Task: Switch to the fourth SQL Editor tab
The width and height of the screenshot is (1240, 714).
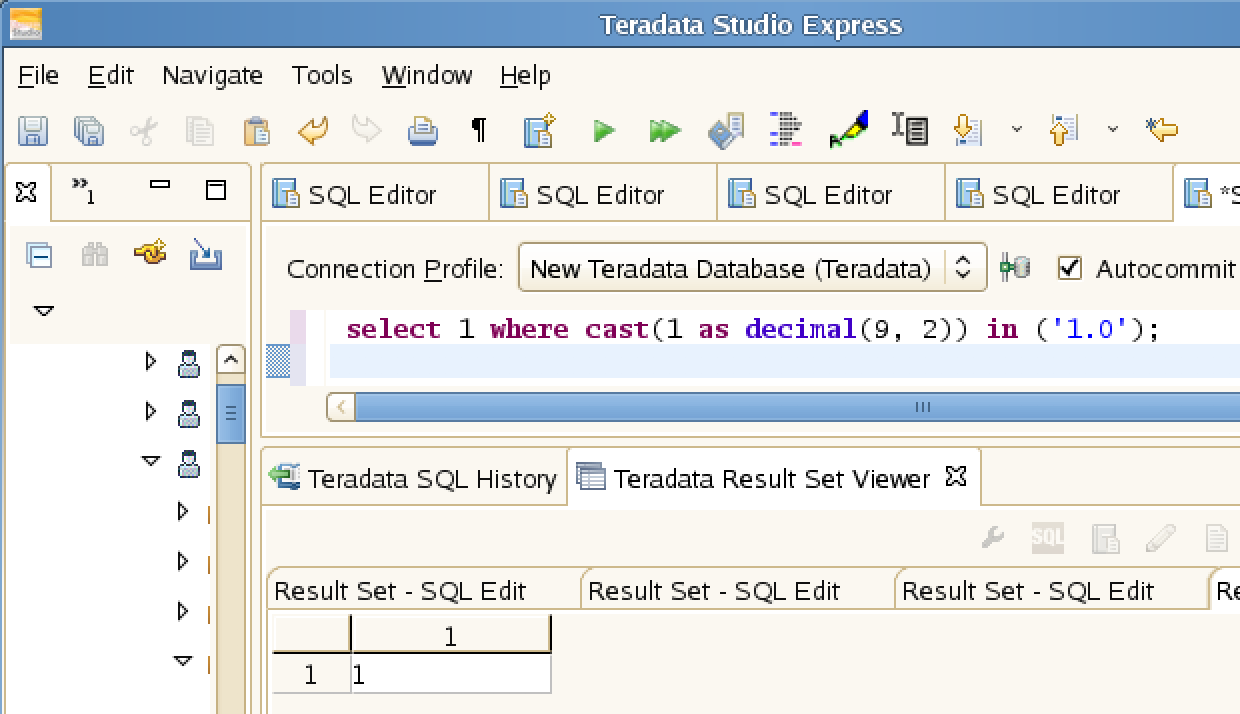Action: tap(1059, 194)
